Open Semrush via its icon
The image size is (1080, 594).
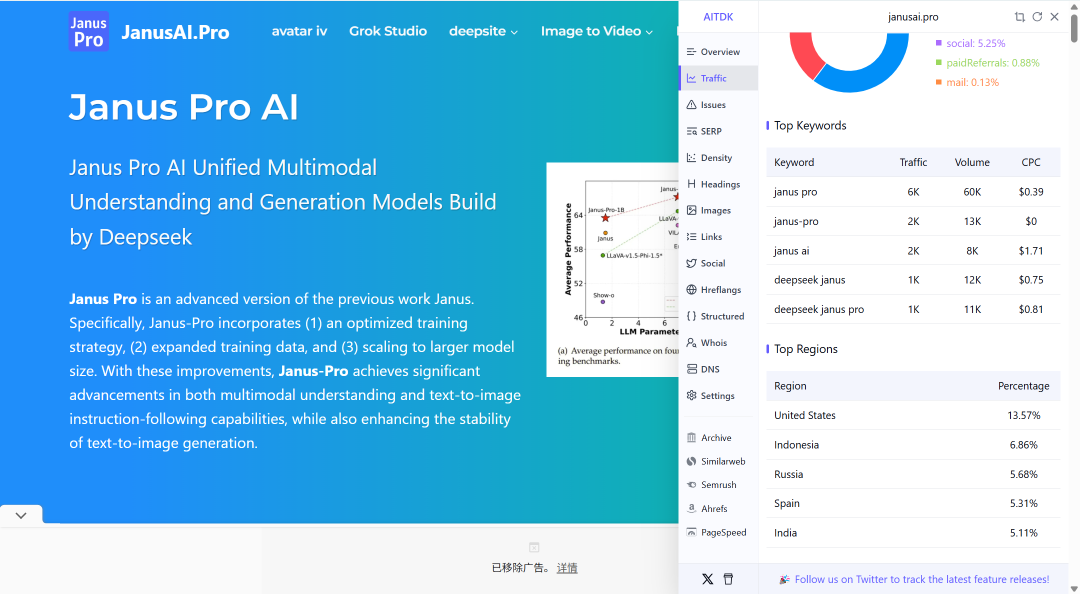click(692, 484)
